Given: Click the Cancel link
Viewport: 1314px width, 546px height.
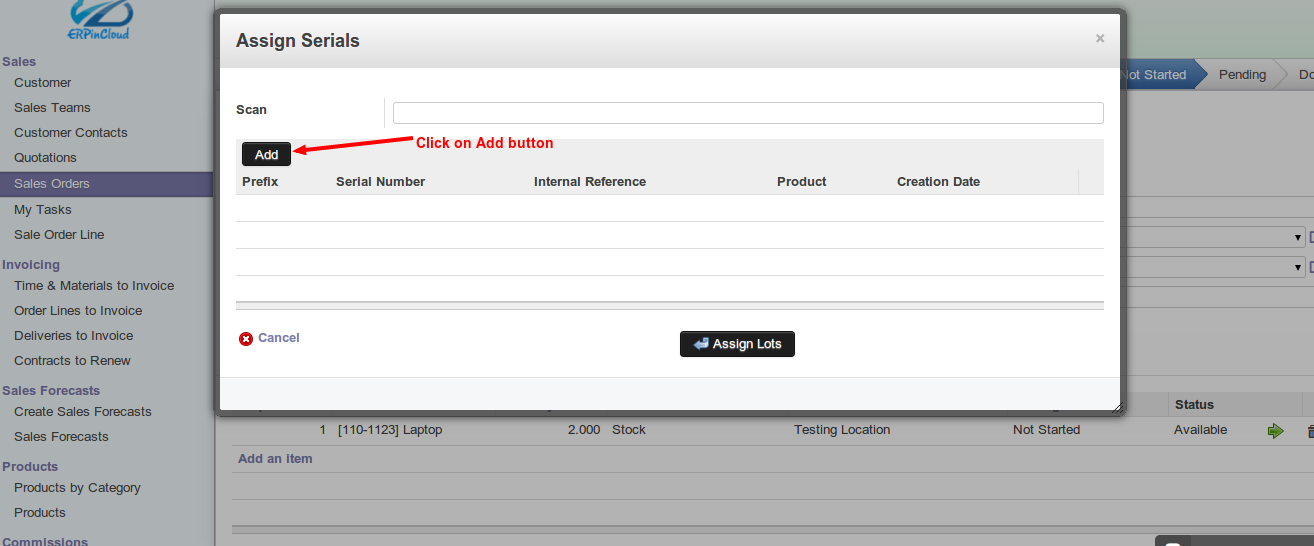Looking at the screenshot, I should click(279, 338).
